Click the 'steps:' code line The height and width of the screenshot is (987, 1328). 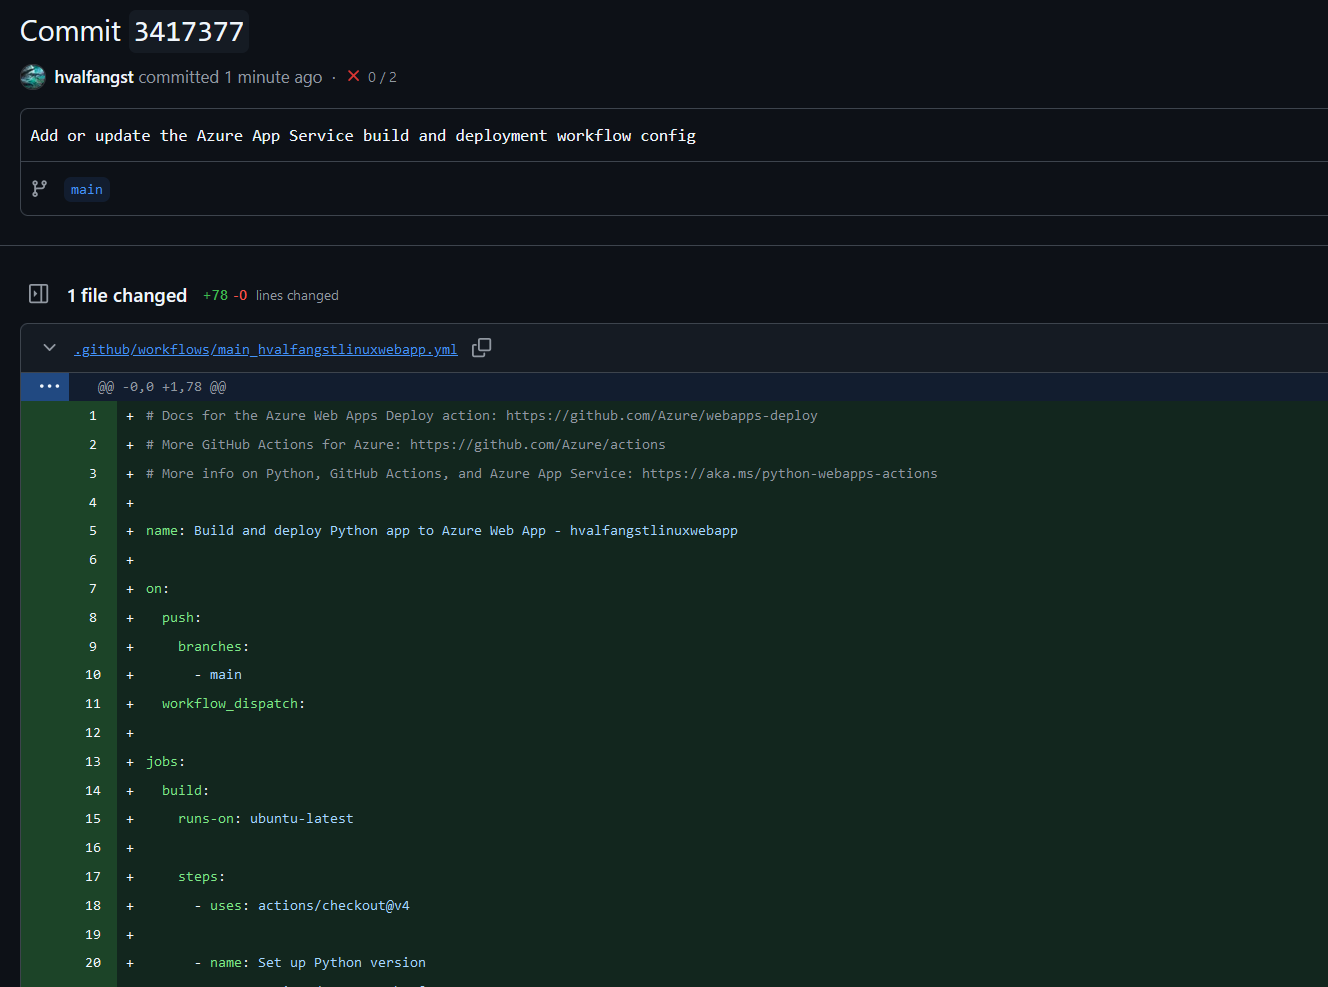202,877
